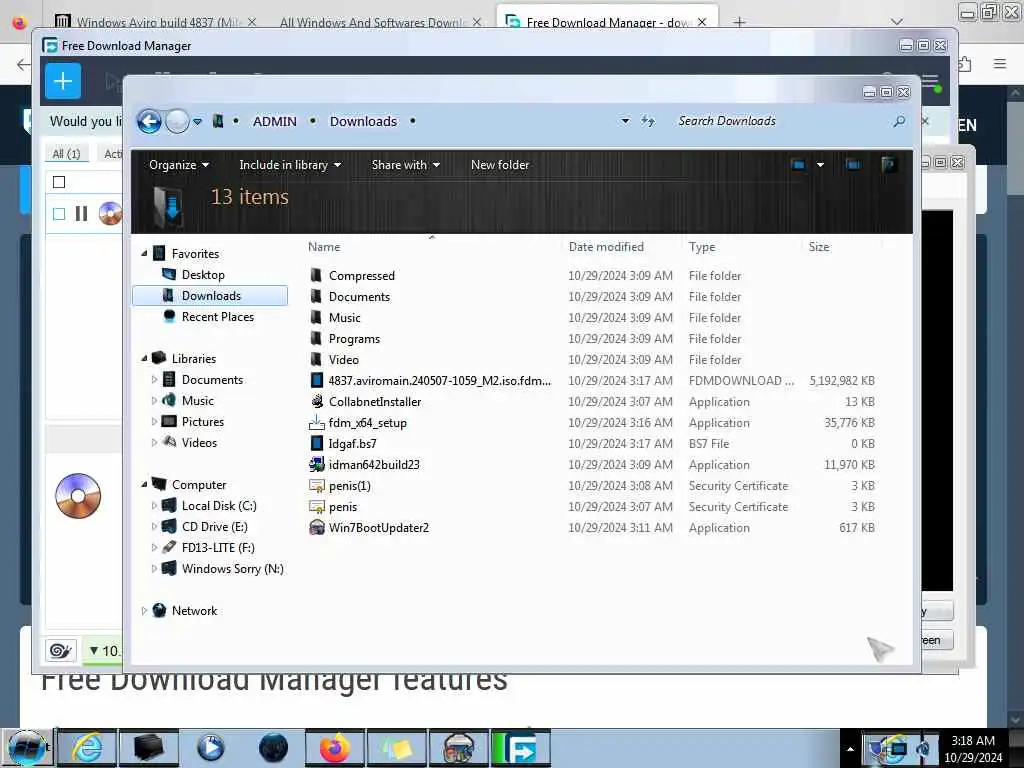Select the 4837.aviromain iso.fdm file
Viewport: 1024px width, 768px height.
440,381
